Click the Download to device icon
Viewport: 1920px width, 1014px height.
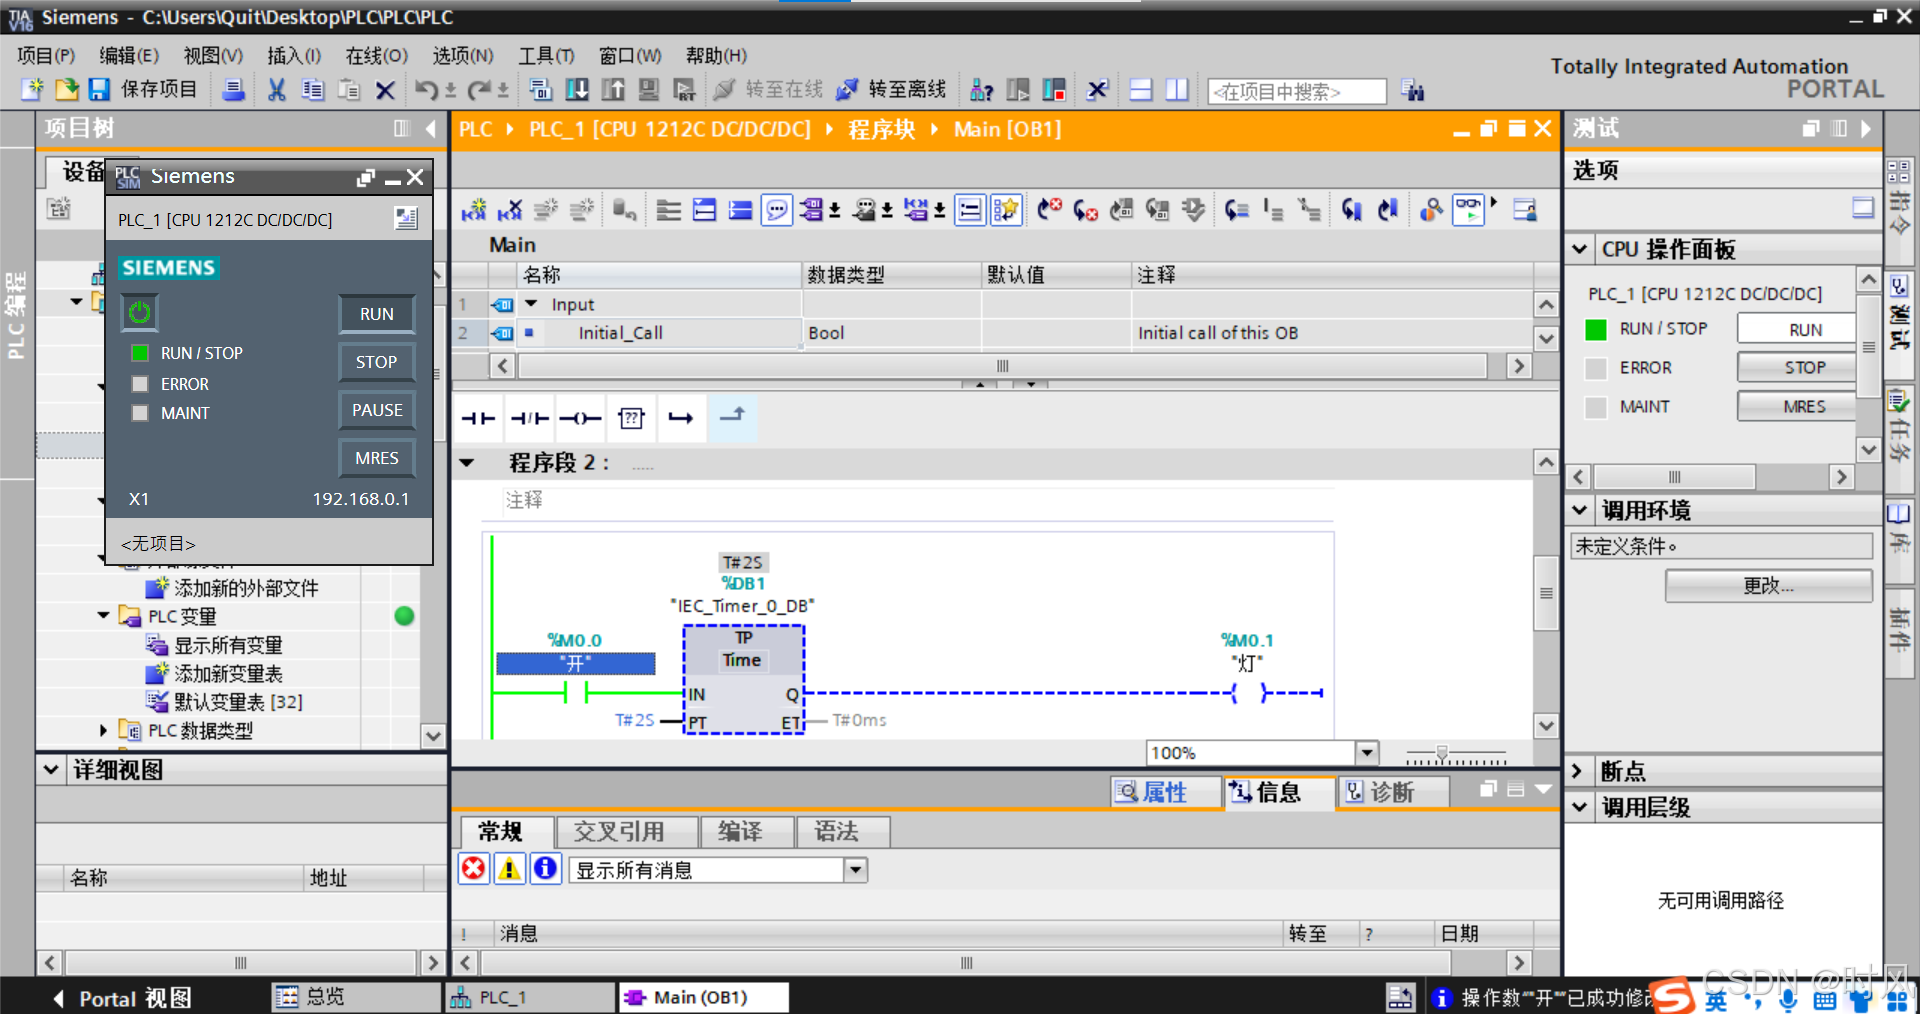point(577,90)
